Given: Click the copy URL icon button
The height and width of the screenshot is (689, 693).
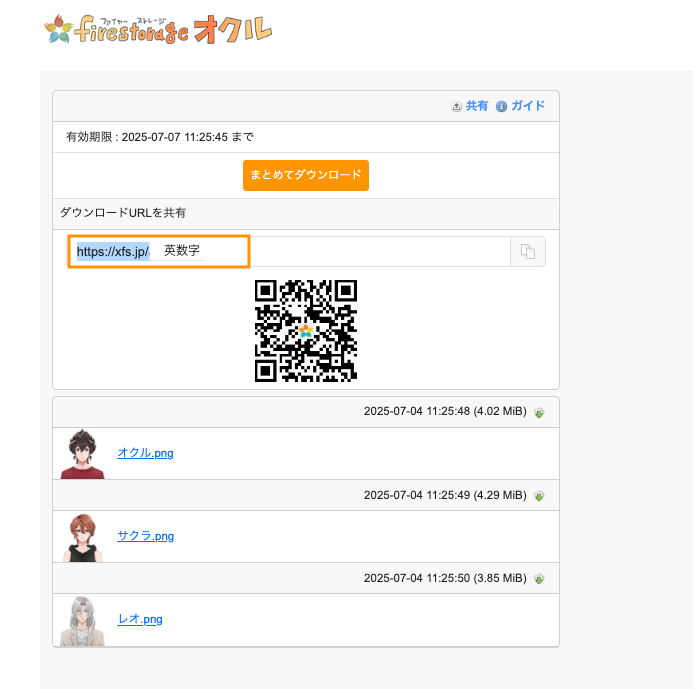Looking at the screenshot, I should pyautogui.click(x=528, y=251).
